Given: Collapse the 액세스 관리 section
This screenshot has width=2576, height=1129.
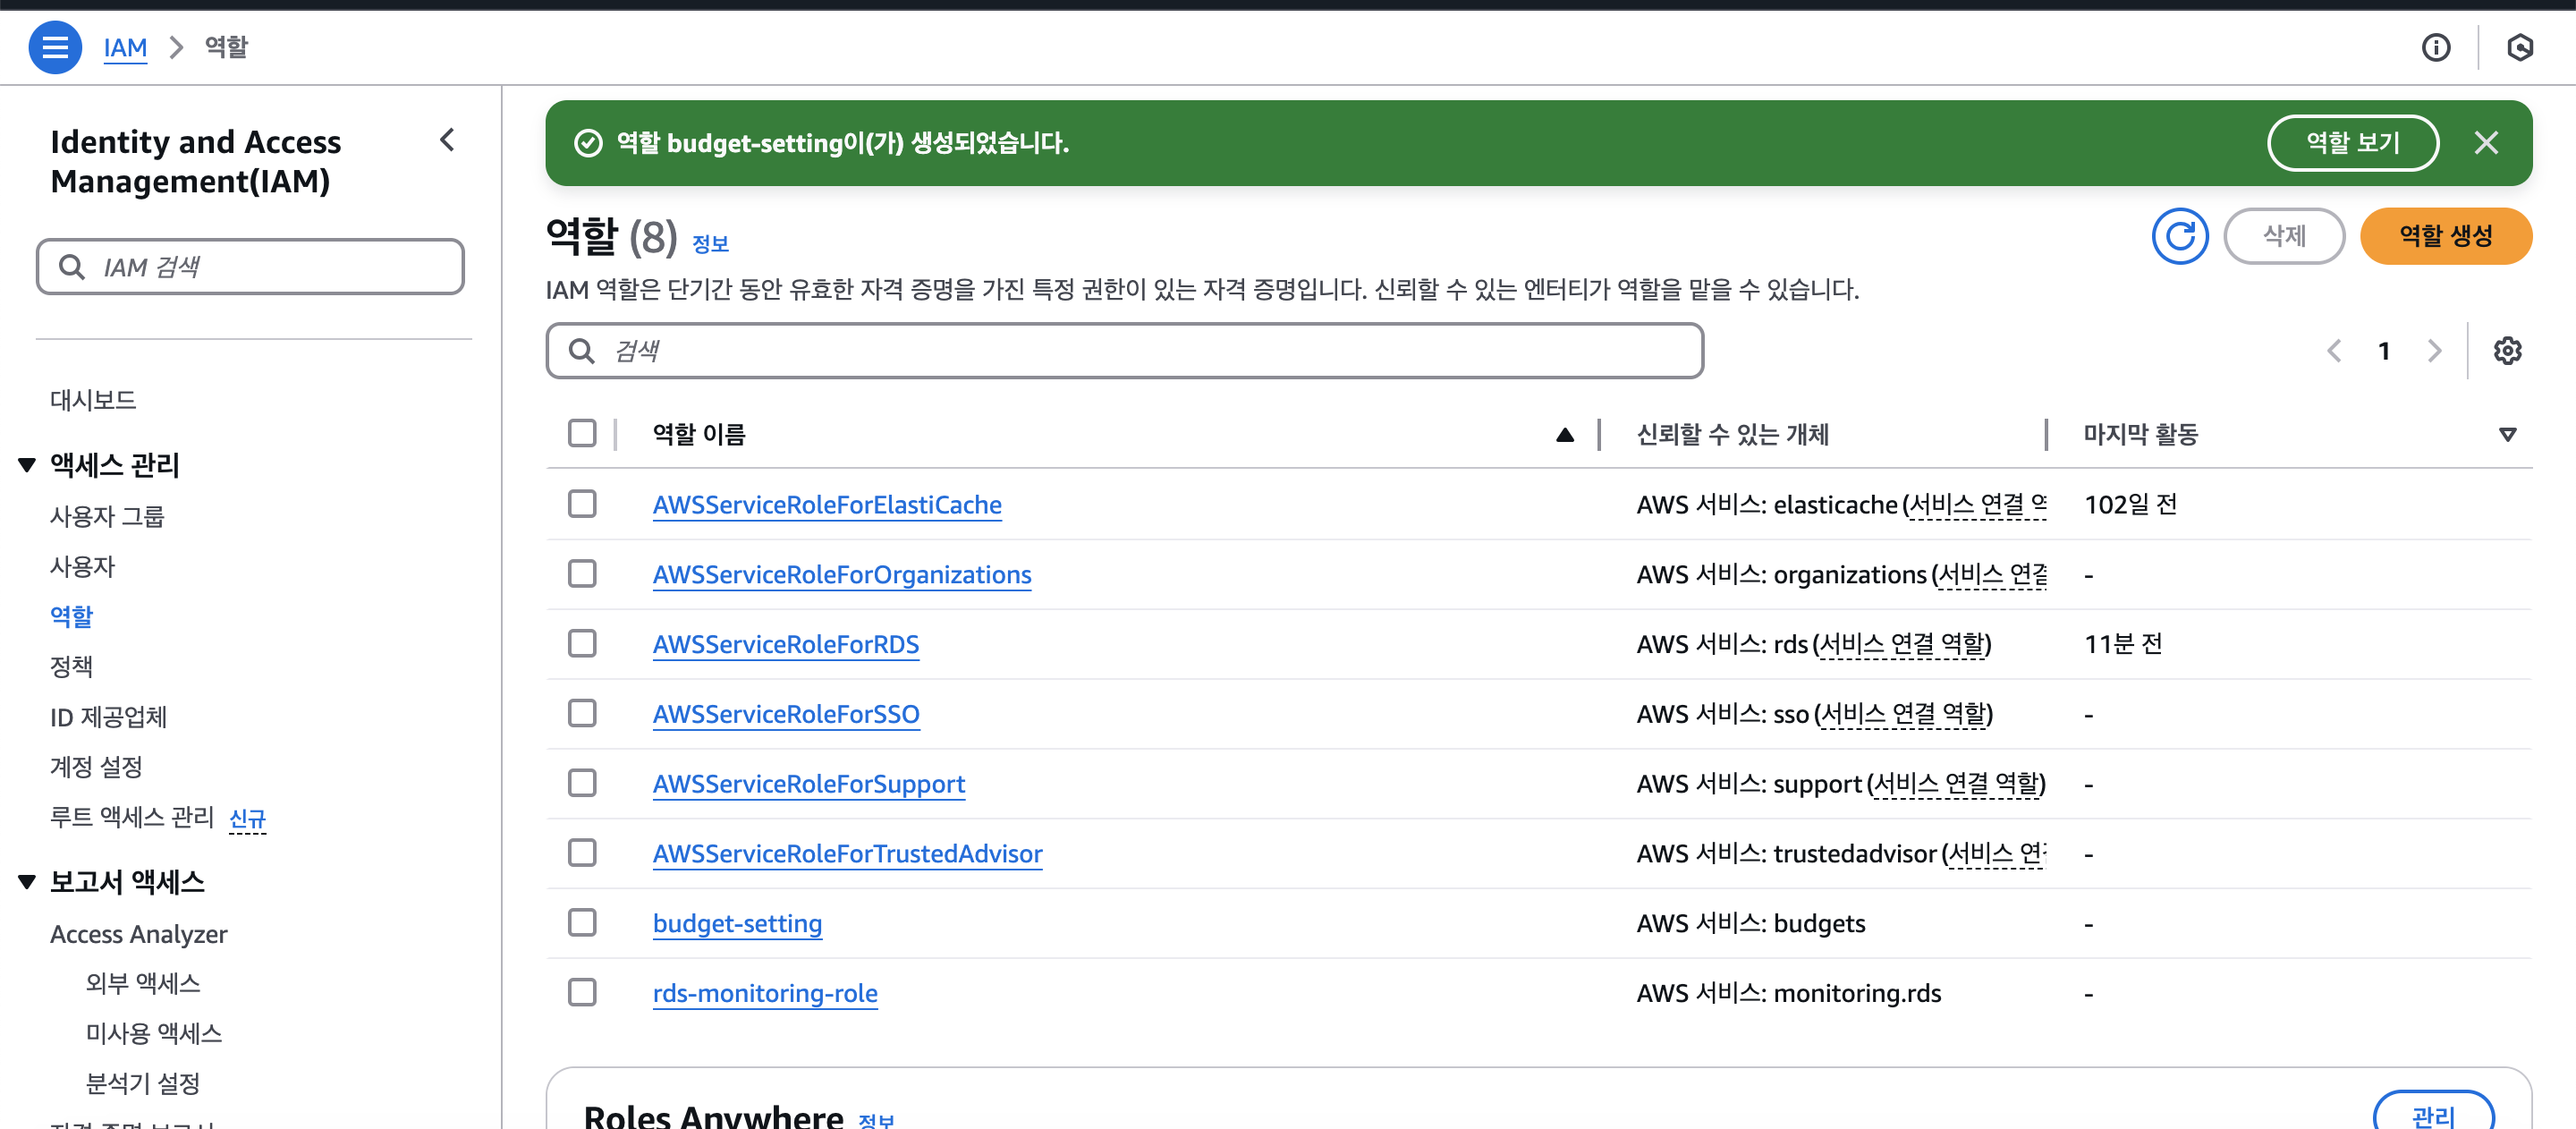Looking at the screenshot, I should coord(27,464).
